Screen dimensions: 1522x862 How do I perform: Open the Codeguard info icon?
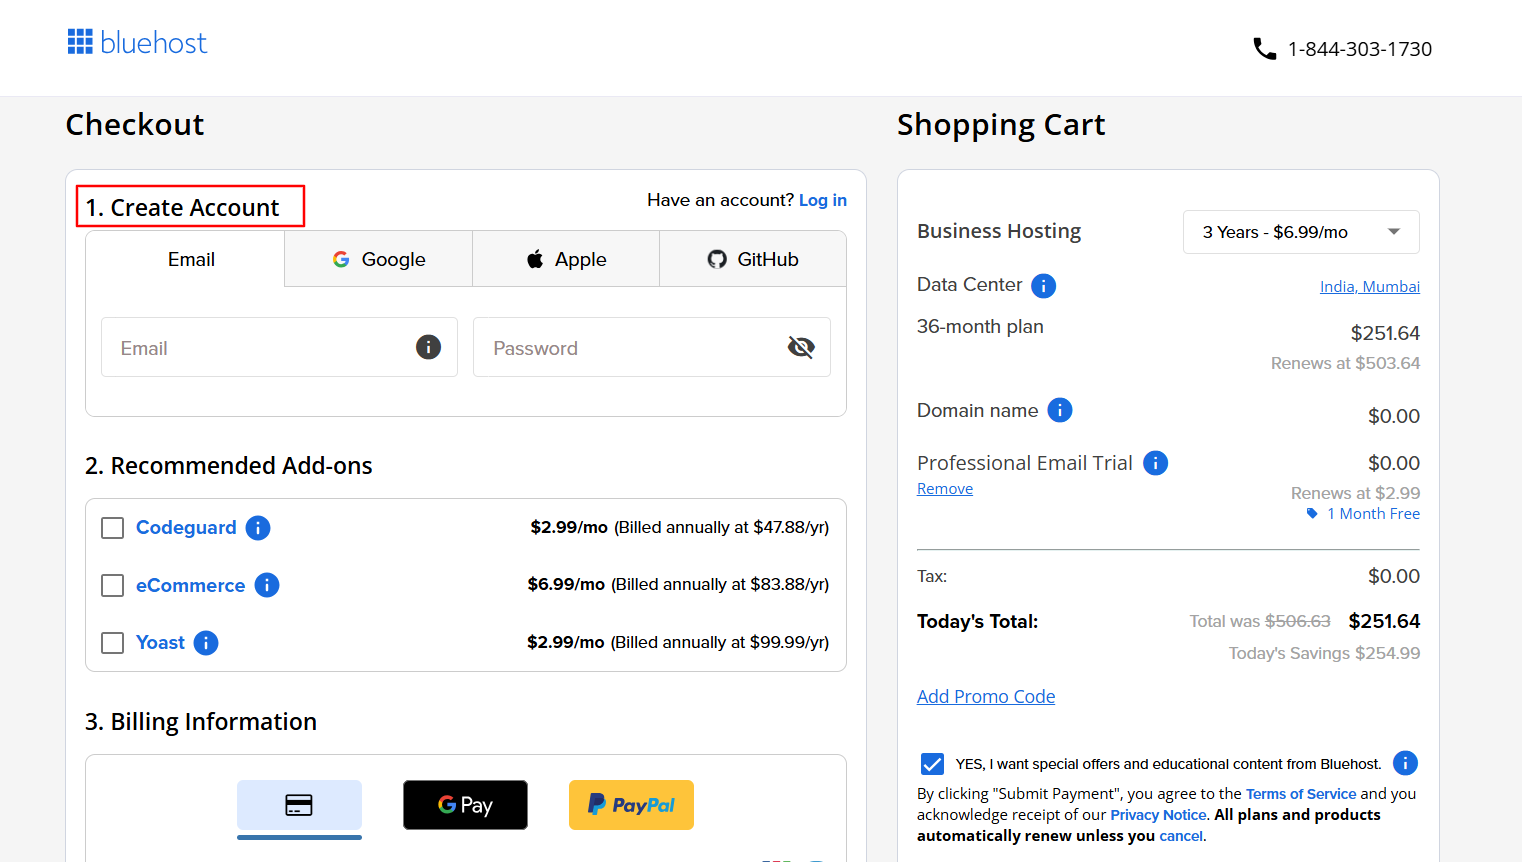point(258,527)
